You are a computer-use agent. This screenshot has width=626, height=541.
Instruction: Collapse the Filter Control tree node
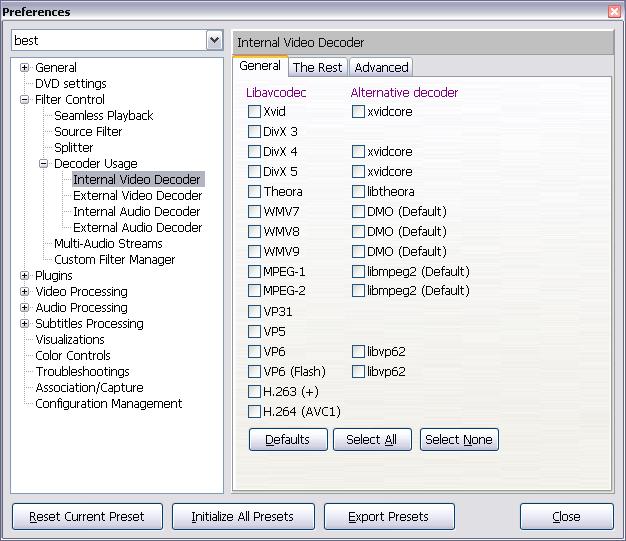[25, 100]
